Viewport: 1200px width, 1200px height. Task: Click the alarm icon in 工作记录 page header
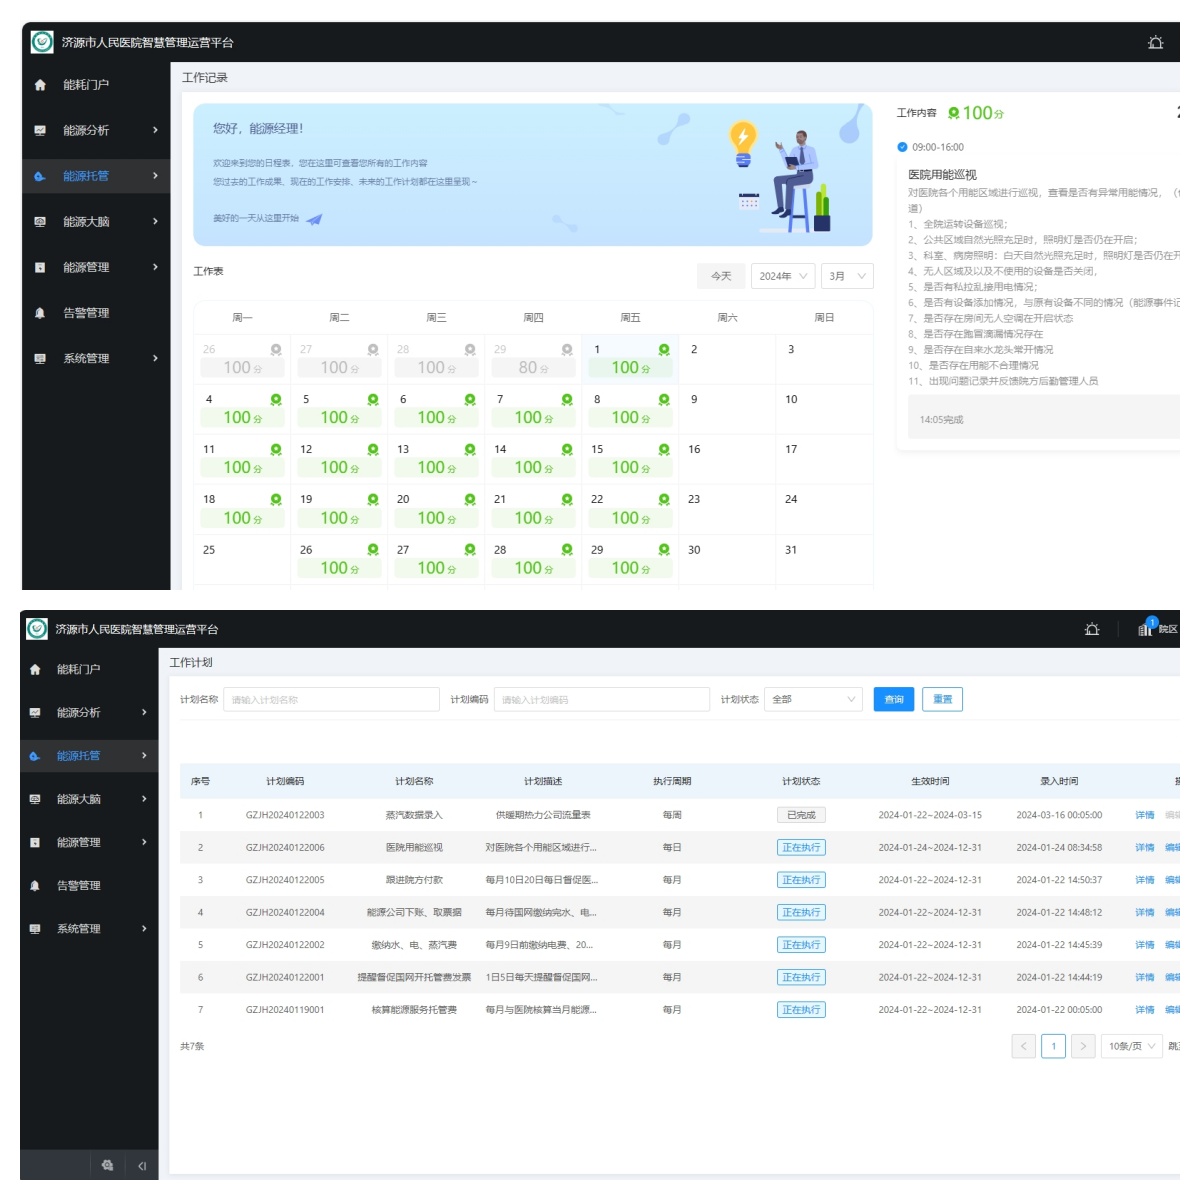tap(1155, 42)
